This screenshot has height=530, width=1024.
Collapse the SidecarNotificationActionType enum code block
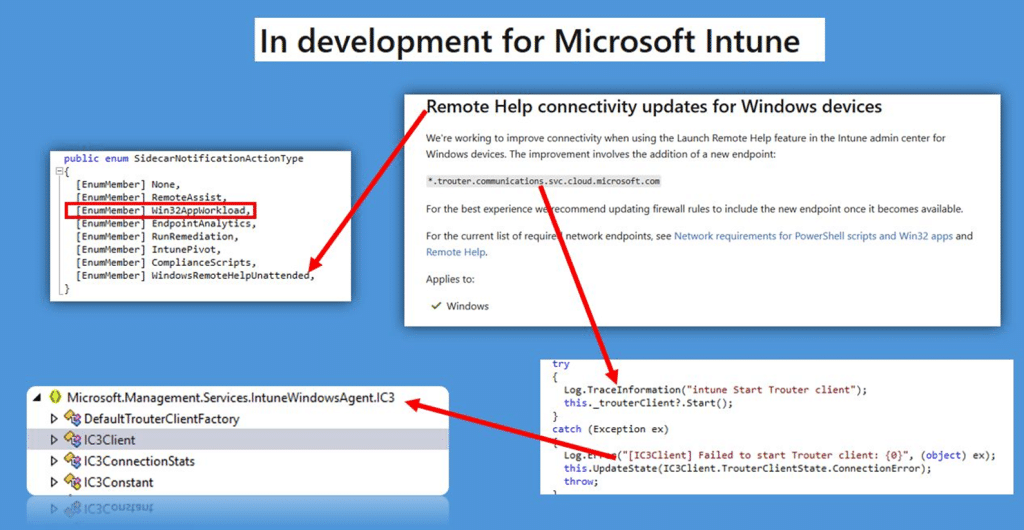[60, 171]
